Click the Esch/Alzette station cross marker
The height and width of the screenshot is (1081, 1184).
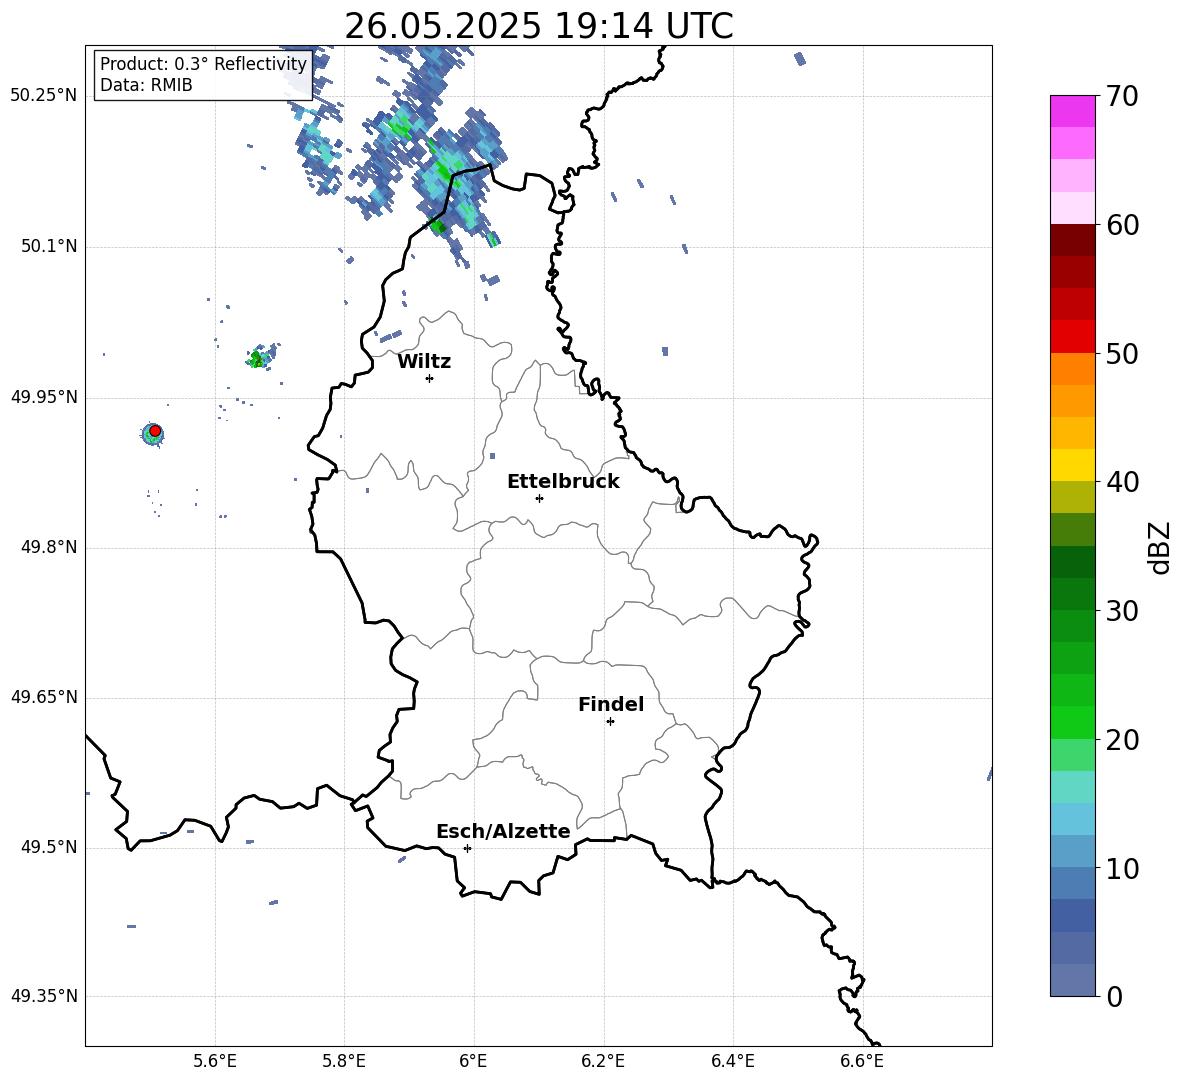coord(467,848)
